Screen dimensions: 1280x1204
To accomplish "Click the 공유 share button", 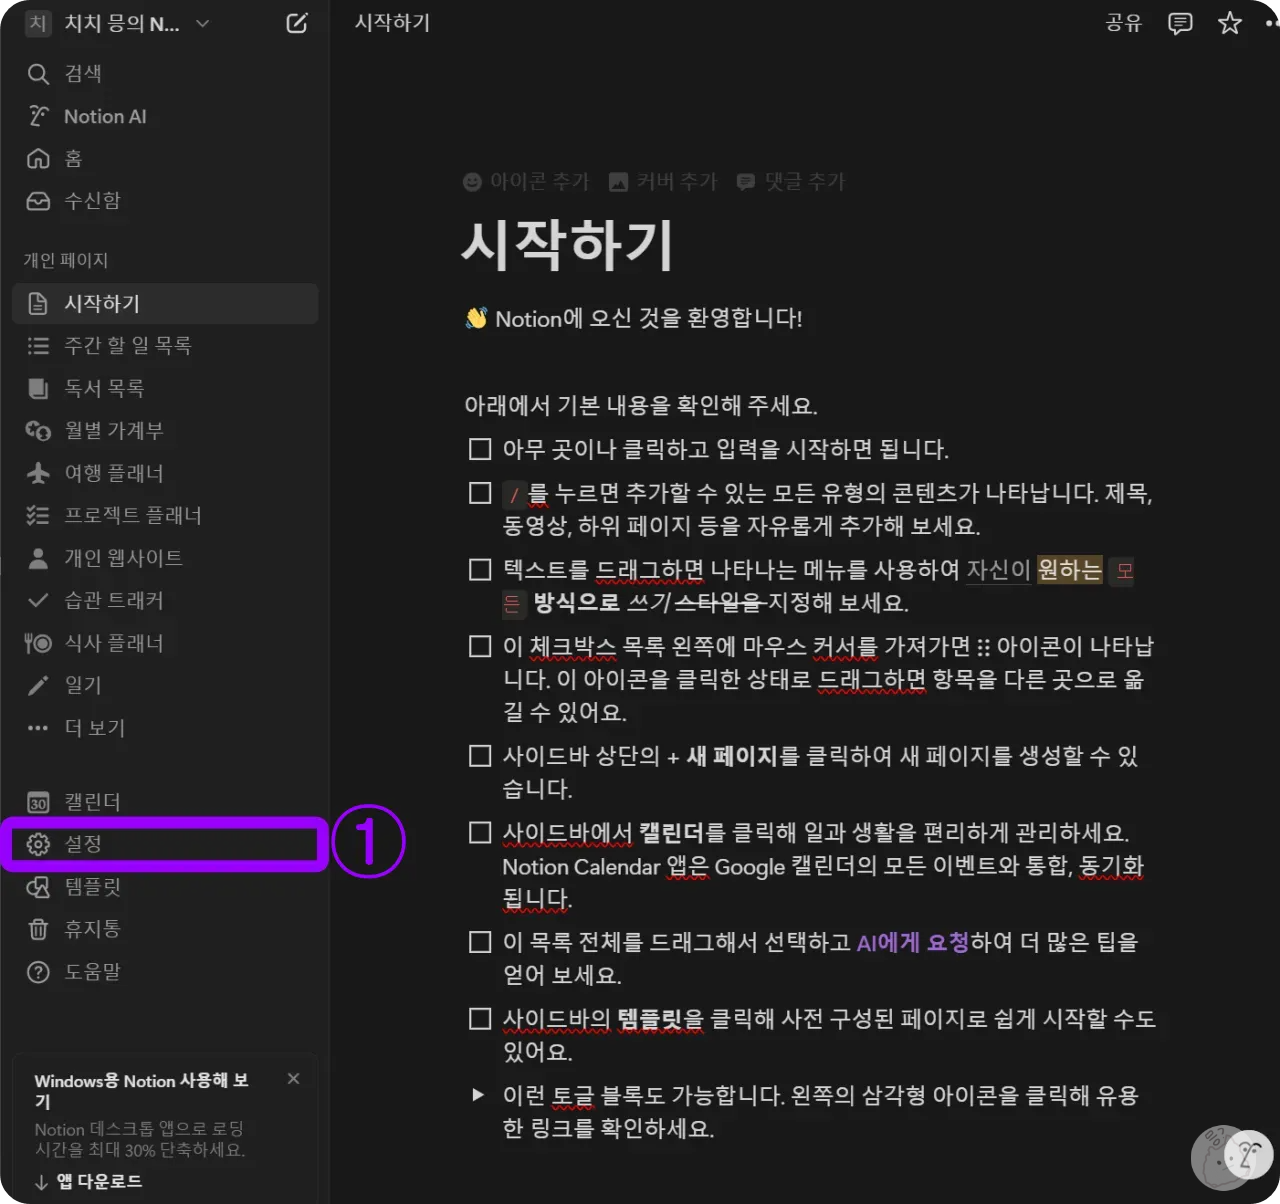I will click(x=1124, y=23).
